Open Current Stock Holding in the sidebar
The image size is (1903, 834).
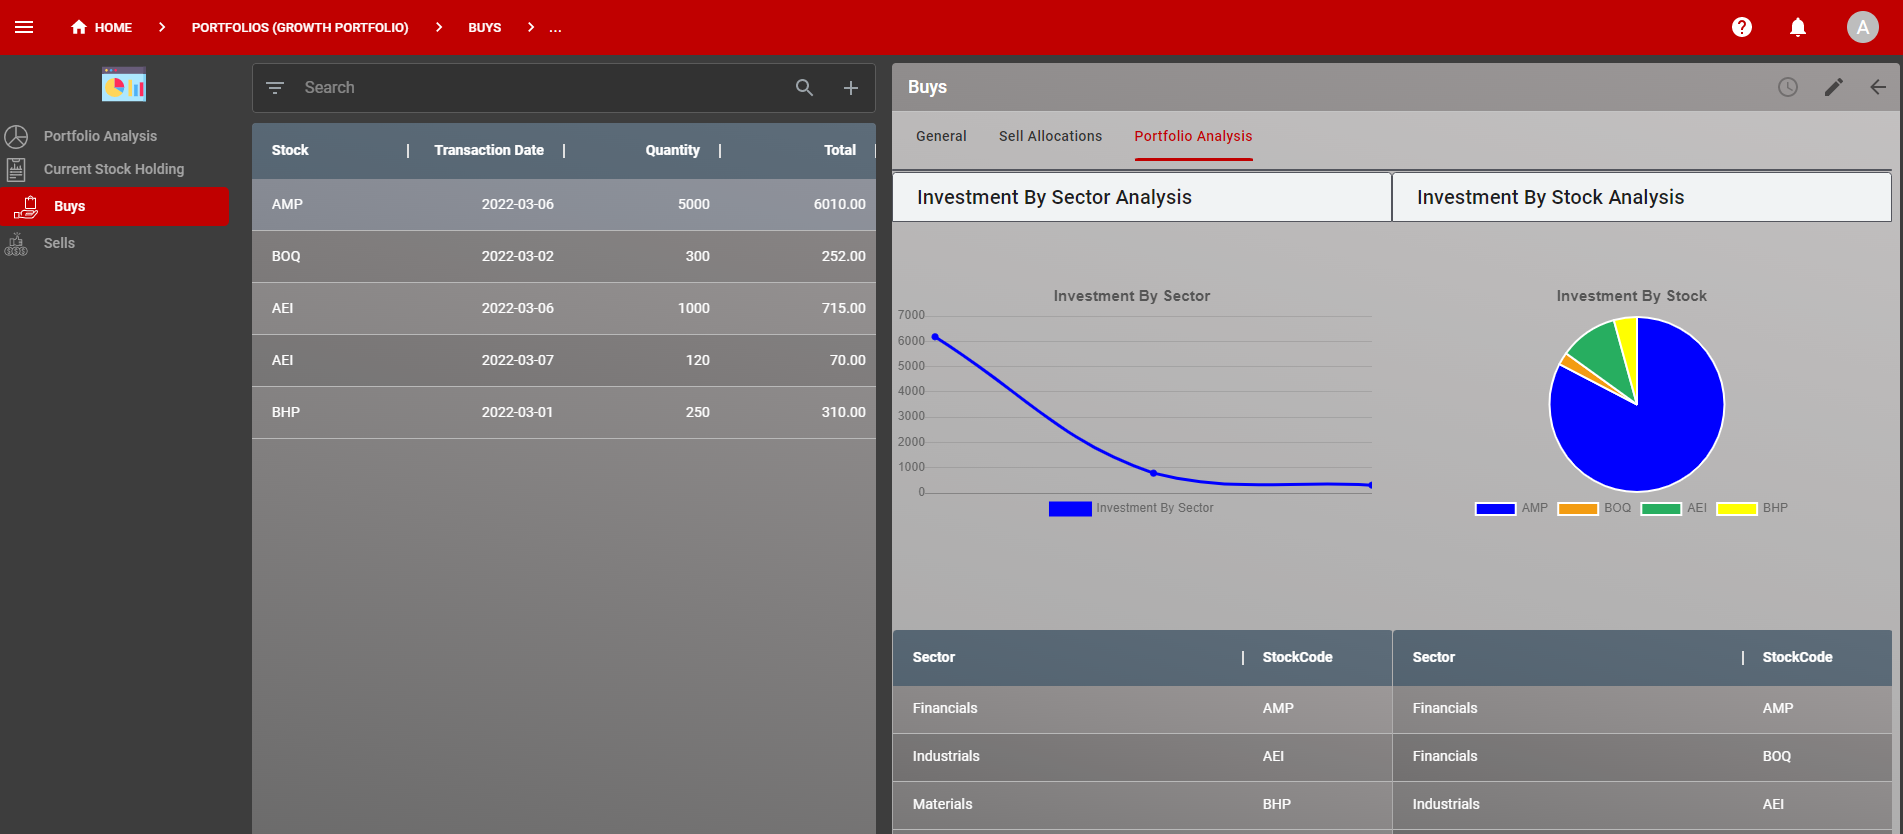tap(114, 169)
